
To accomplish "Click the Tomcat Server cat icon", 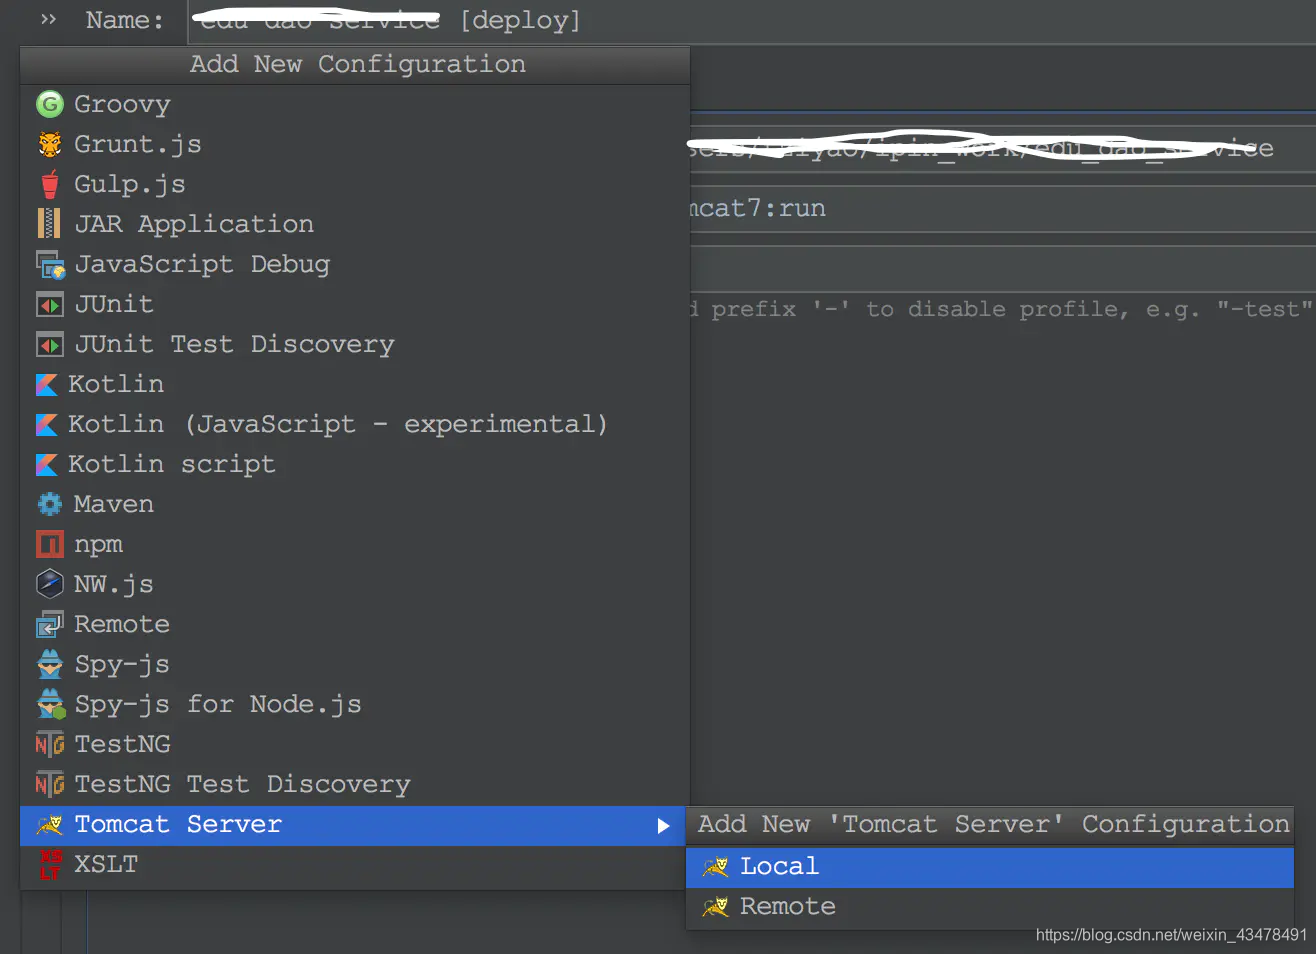I will click(49, 825).
